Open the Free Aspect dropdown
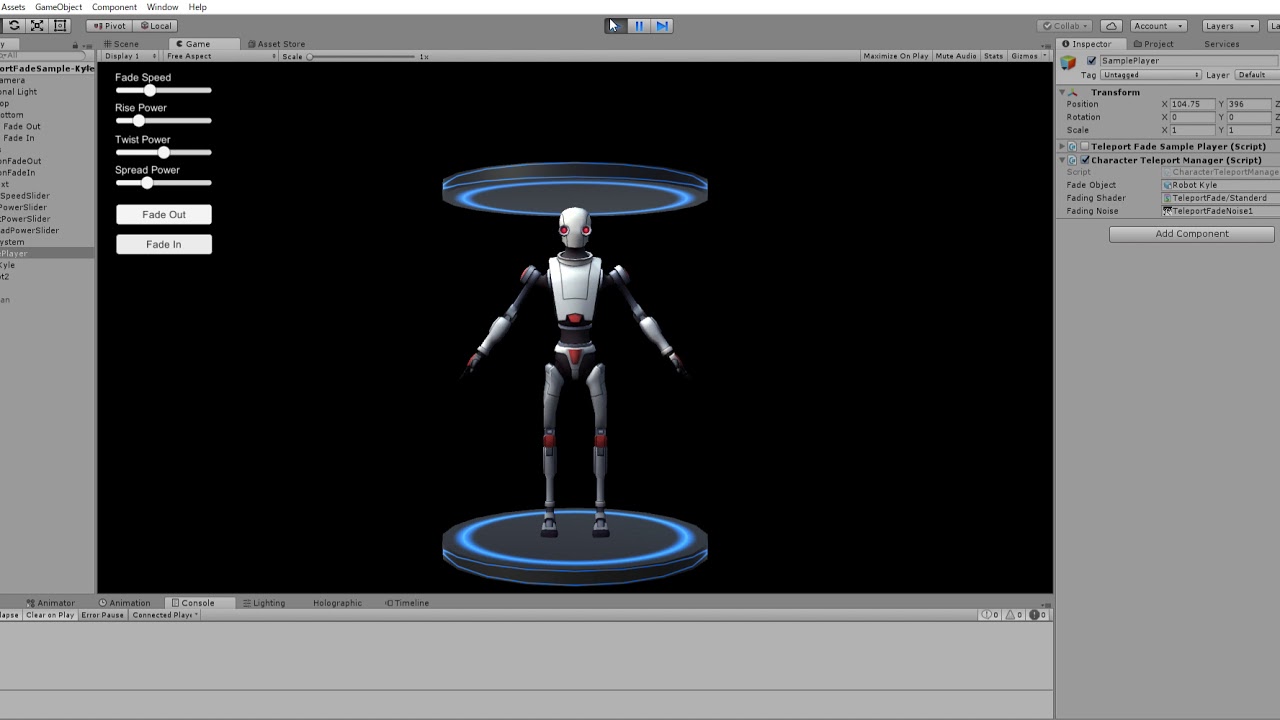 [219, 56]
